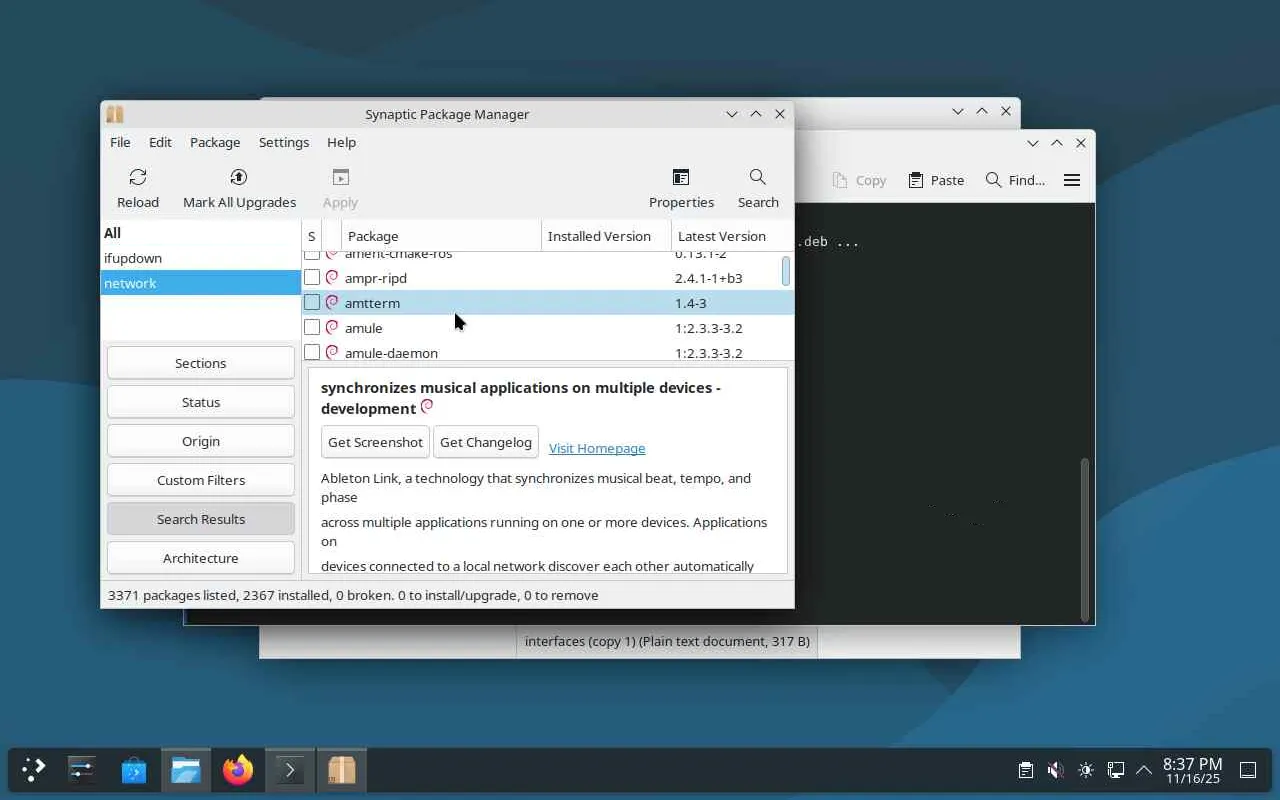Open the Search tool in Synaptic toolbar
The width and height of the screenshot is (1280, 800).
(x=758, y=188)
